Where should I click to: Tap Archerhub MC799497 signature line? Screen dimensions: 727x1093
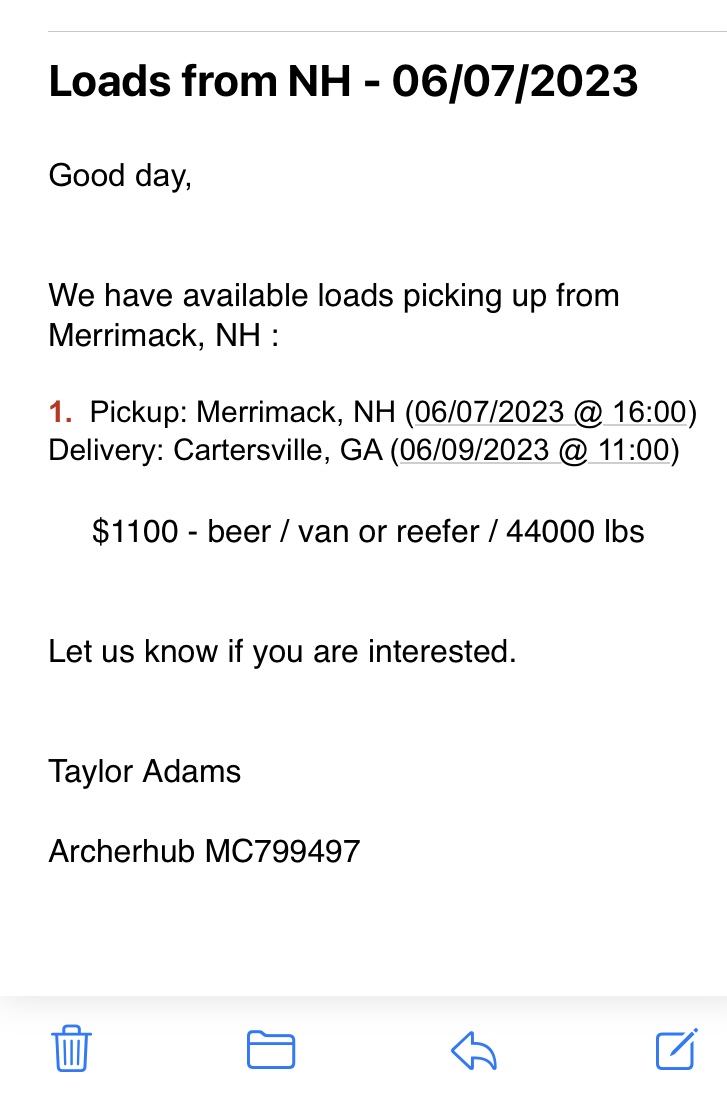pyautogui.click(x=204, y=851)
